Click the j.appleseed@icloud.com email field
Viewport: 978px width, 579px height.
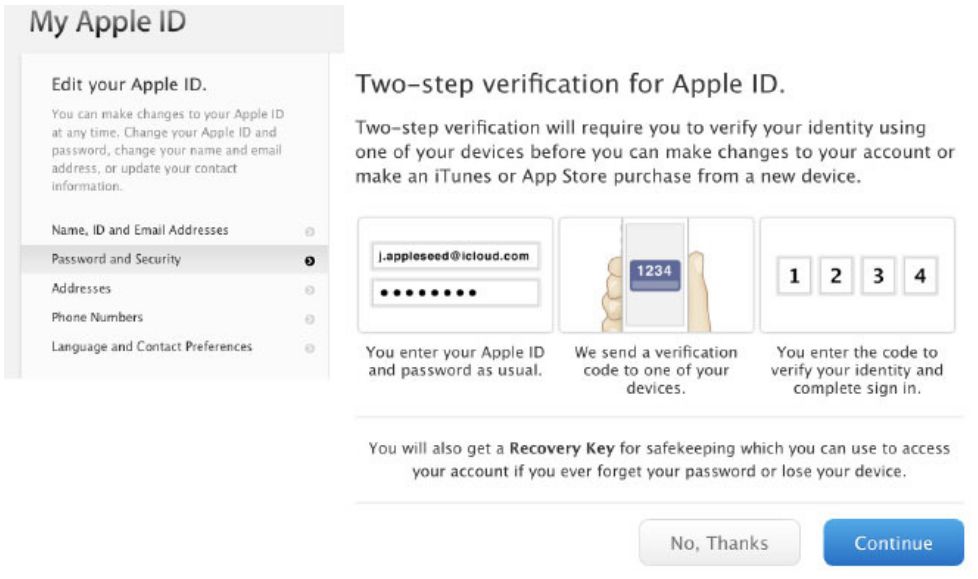tap(454, 256)
